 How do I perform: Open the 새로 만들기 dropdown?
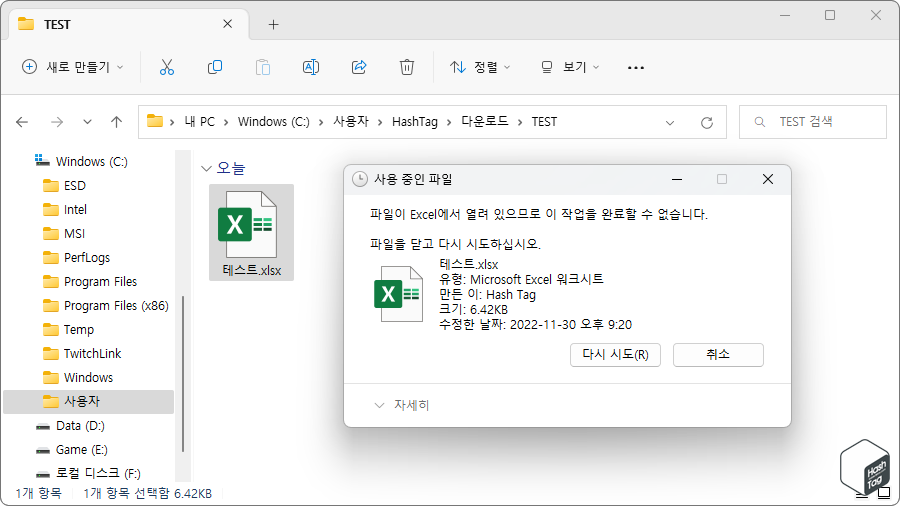pyautogui.click(x=73, y=67)
